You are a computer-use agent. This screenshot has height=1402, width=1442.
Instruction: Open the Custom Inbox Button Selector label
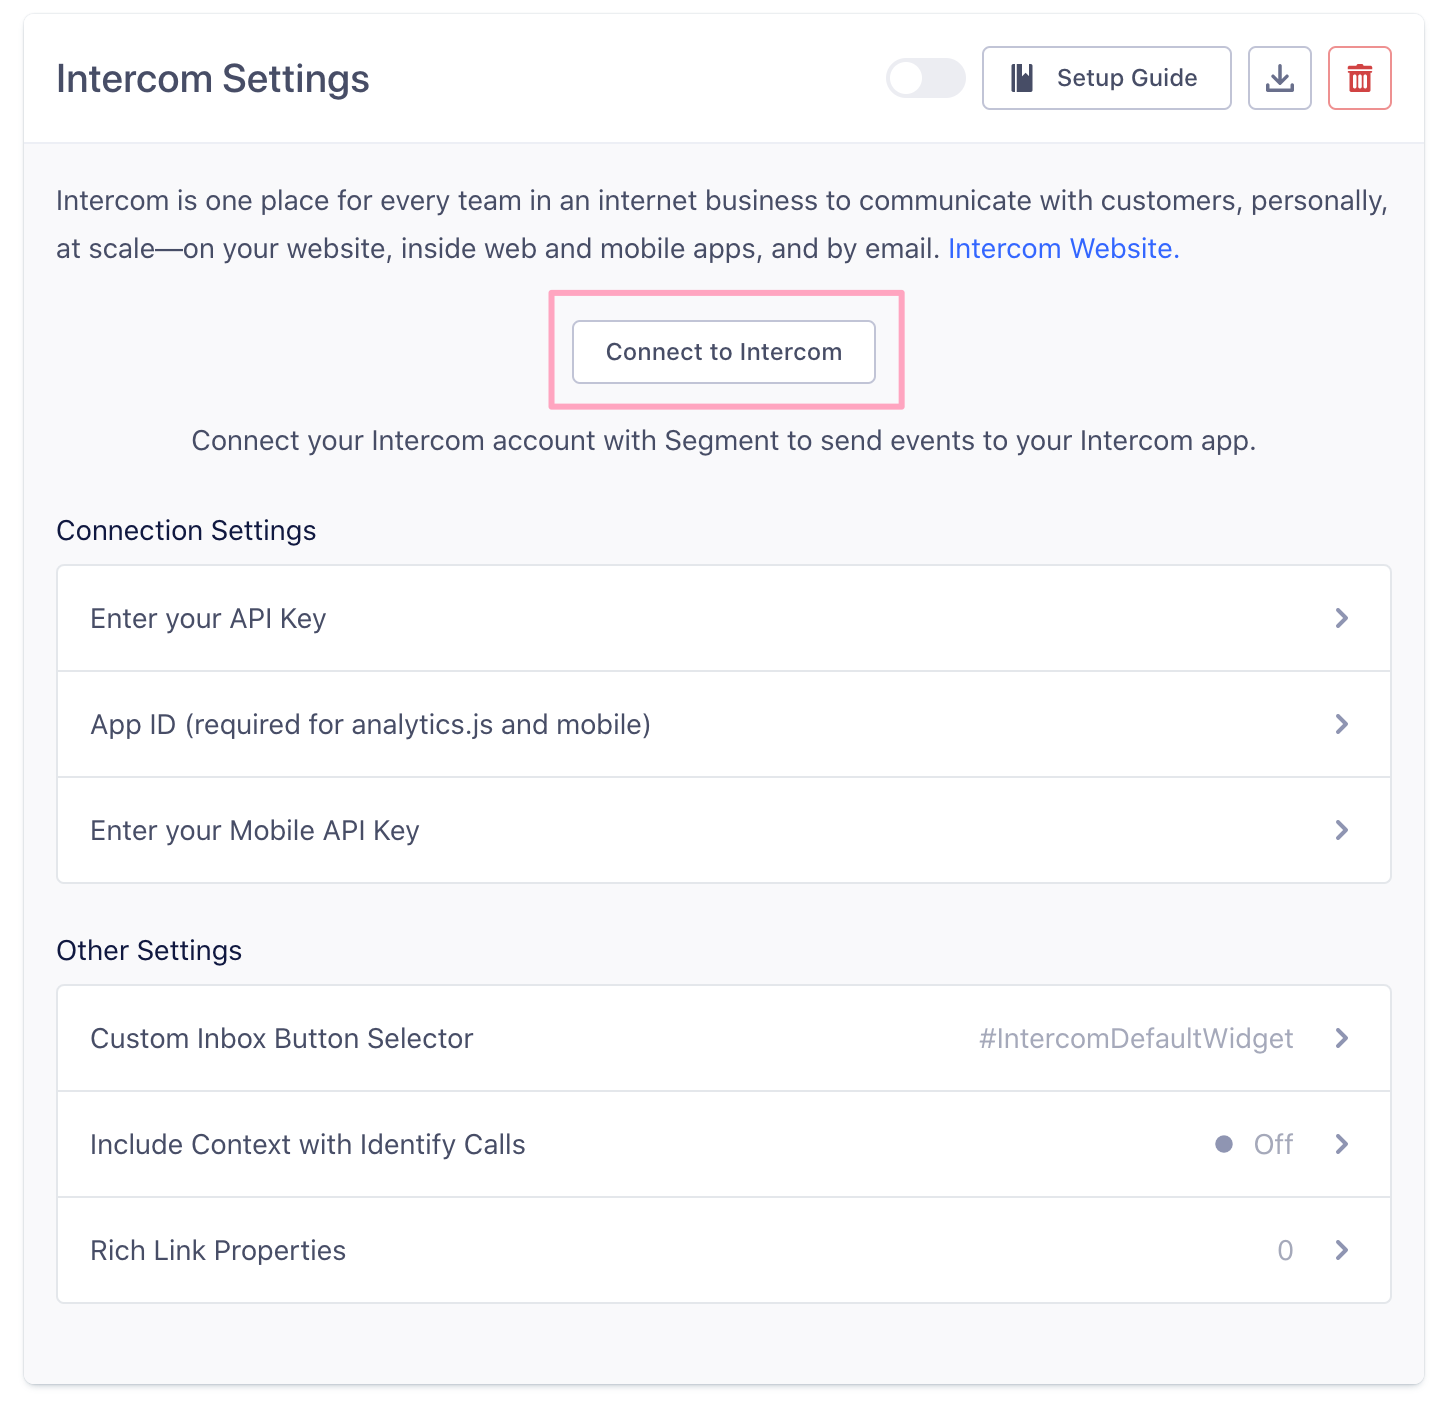point(281,1038)
